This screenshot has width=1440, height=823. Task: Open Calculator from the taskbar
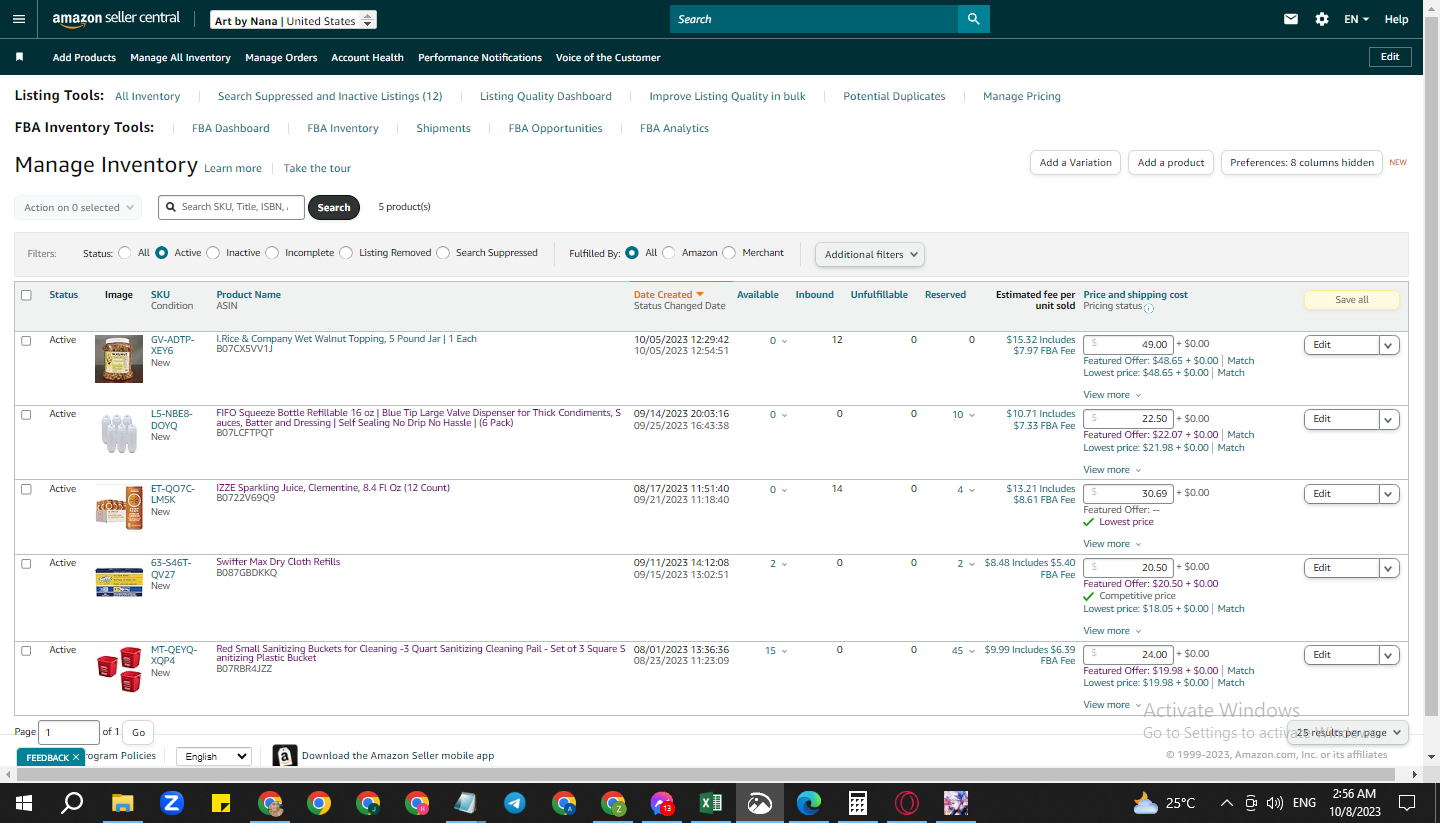tap(857, 803)
